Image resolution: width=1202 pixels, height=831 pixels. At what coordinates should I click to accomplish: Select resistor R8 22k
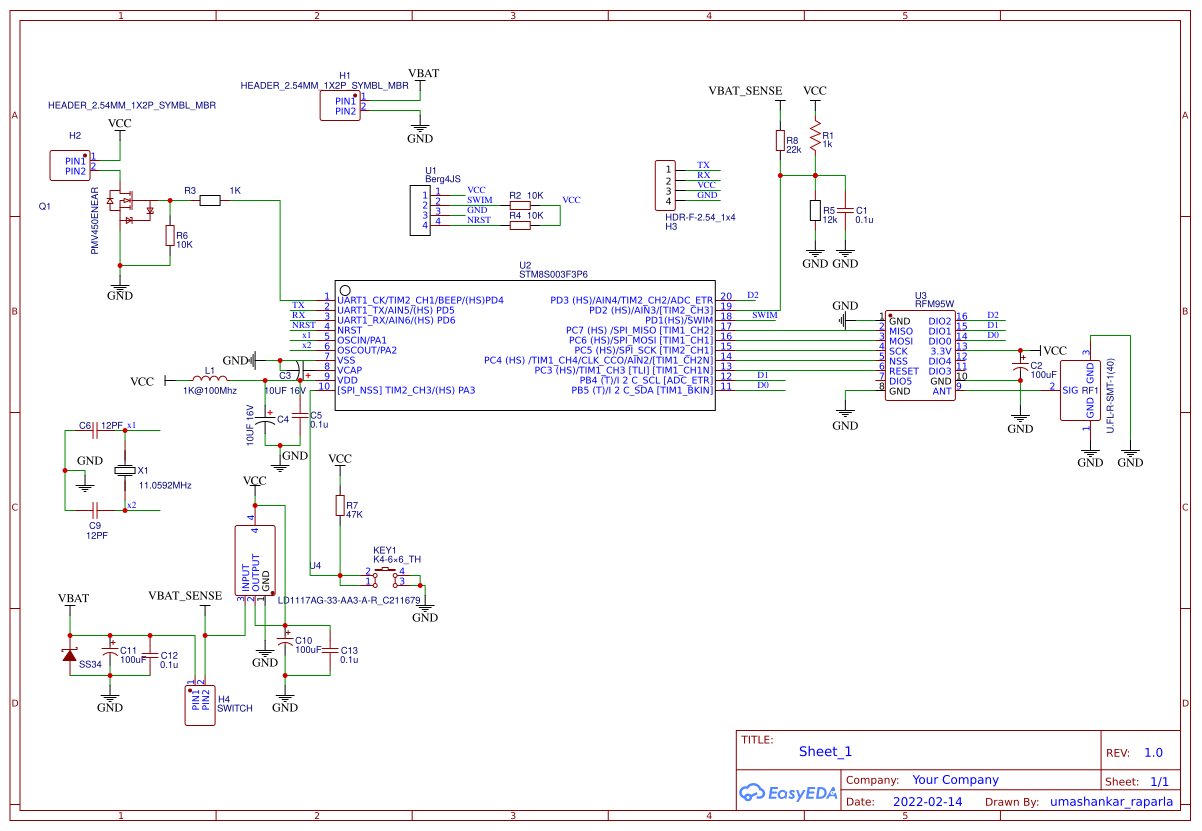tap(780, 138)
